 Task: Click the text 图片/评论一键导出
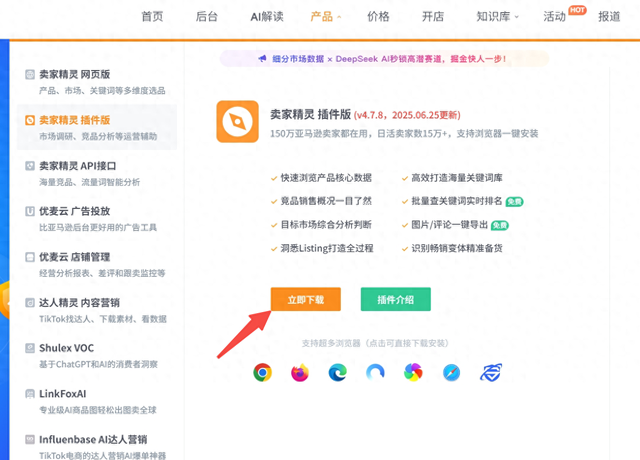pos(450,224)
